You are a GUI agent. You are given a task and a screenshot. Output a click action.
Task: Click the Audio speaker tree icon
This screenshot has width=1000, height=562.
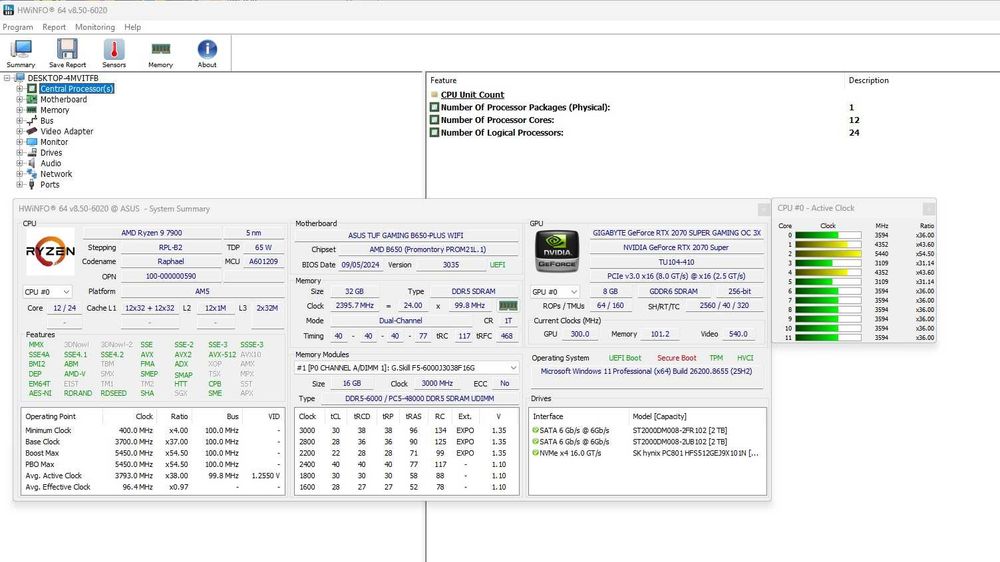[x=32, y=163]
